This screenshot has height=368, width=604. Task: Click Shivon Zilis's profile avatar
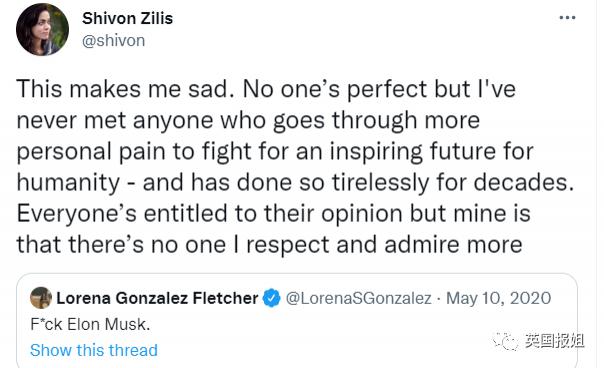[42, 30]
